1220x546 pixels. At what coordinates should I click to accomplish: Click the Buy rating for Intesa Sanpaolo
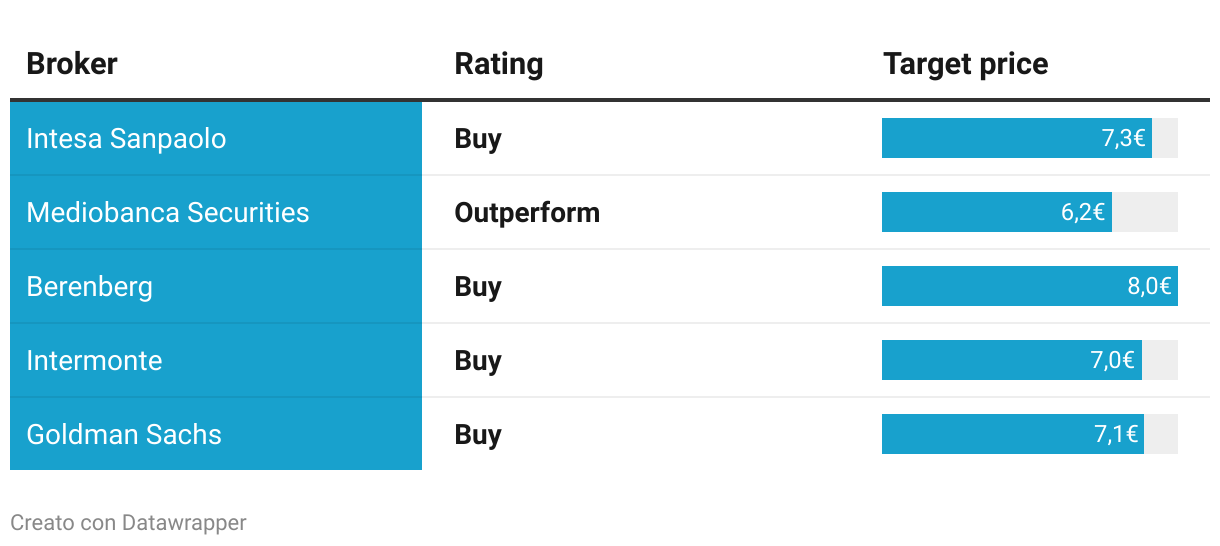click(x=478, y=138)
